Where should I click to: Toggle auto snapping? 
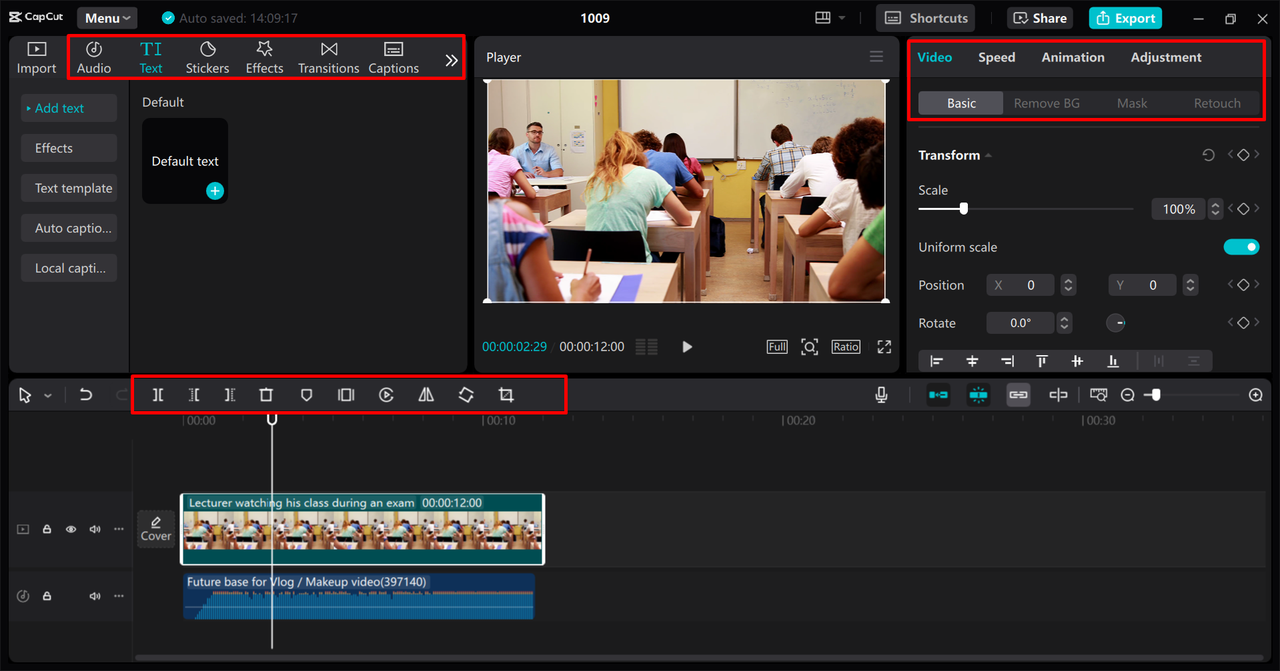coord(978,395)
